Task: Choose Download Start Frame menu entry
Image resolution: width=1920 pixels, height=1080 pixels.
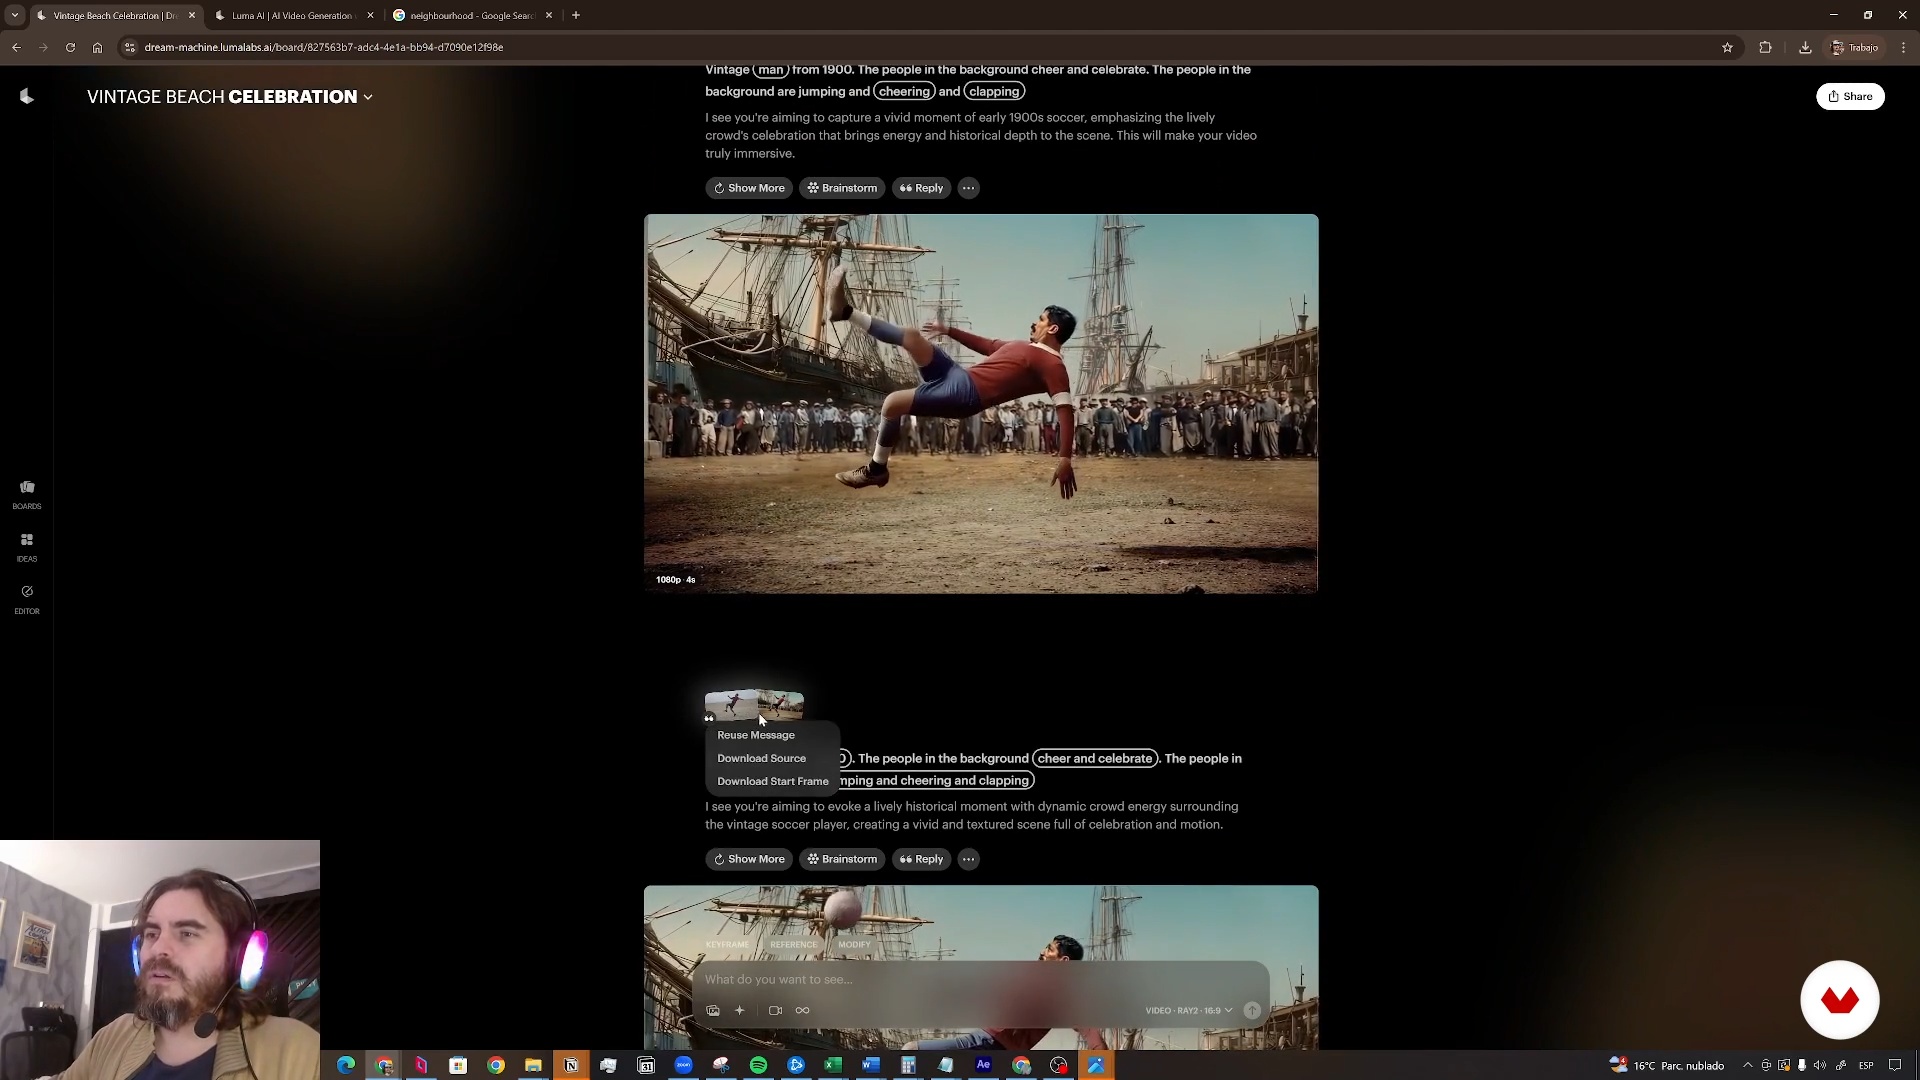Action: tap(772, 782)
